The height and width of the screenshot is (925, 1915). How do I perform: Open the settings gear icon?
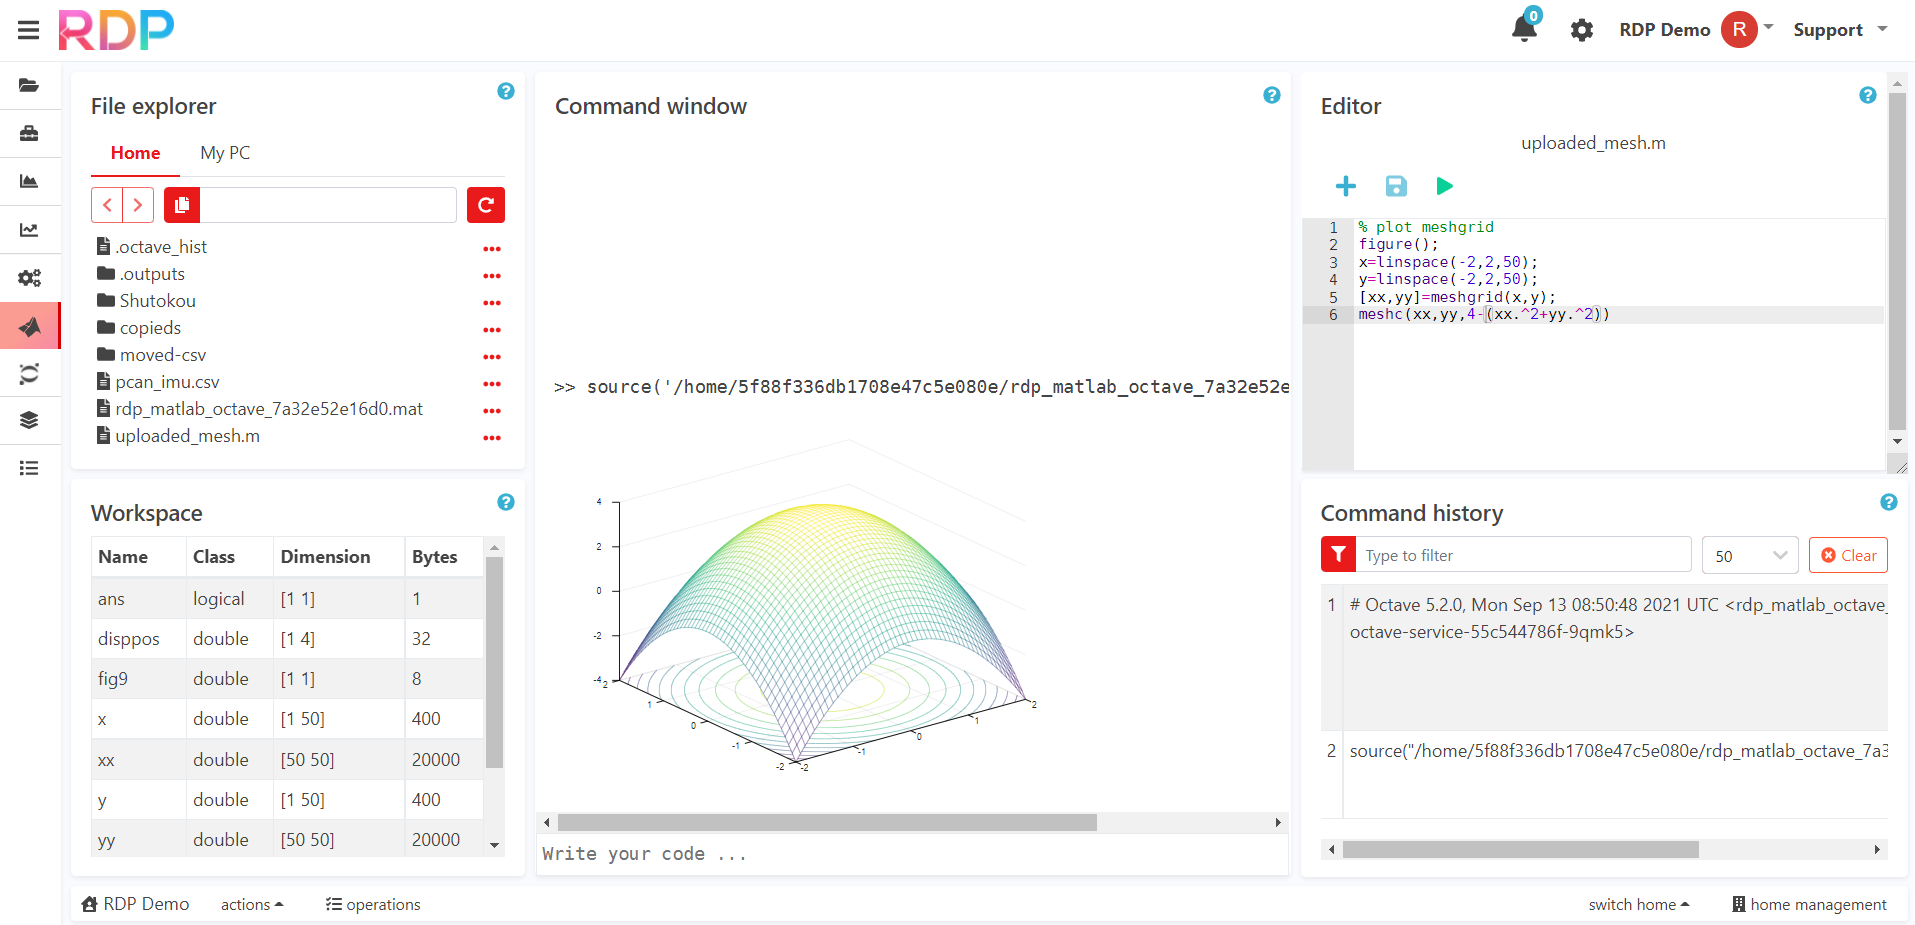[x=1582, y=30]
